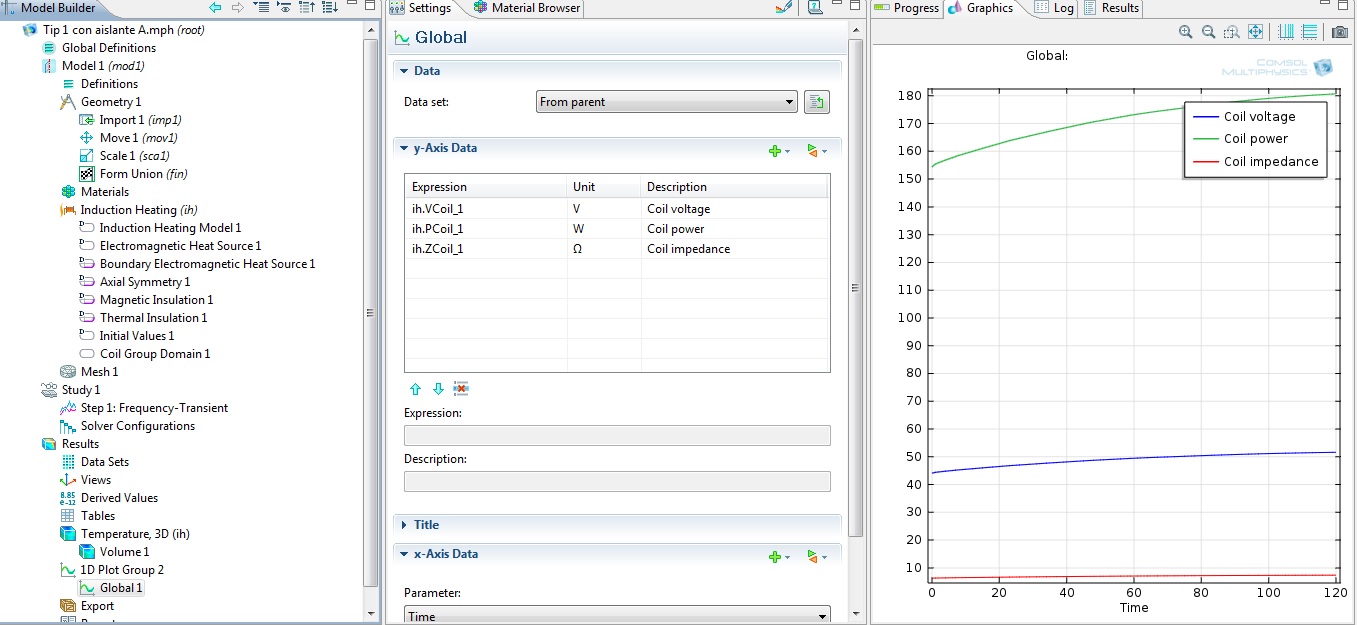Image resolution: width=1357 pixels, height=625 pixels.
Task: Toggle x-axis log scale in Graphics toolbar
Action: (1286, 32)
